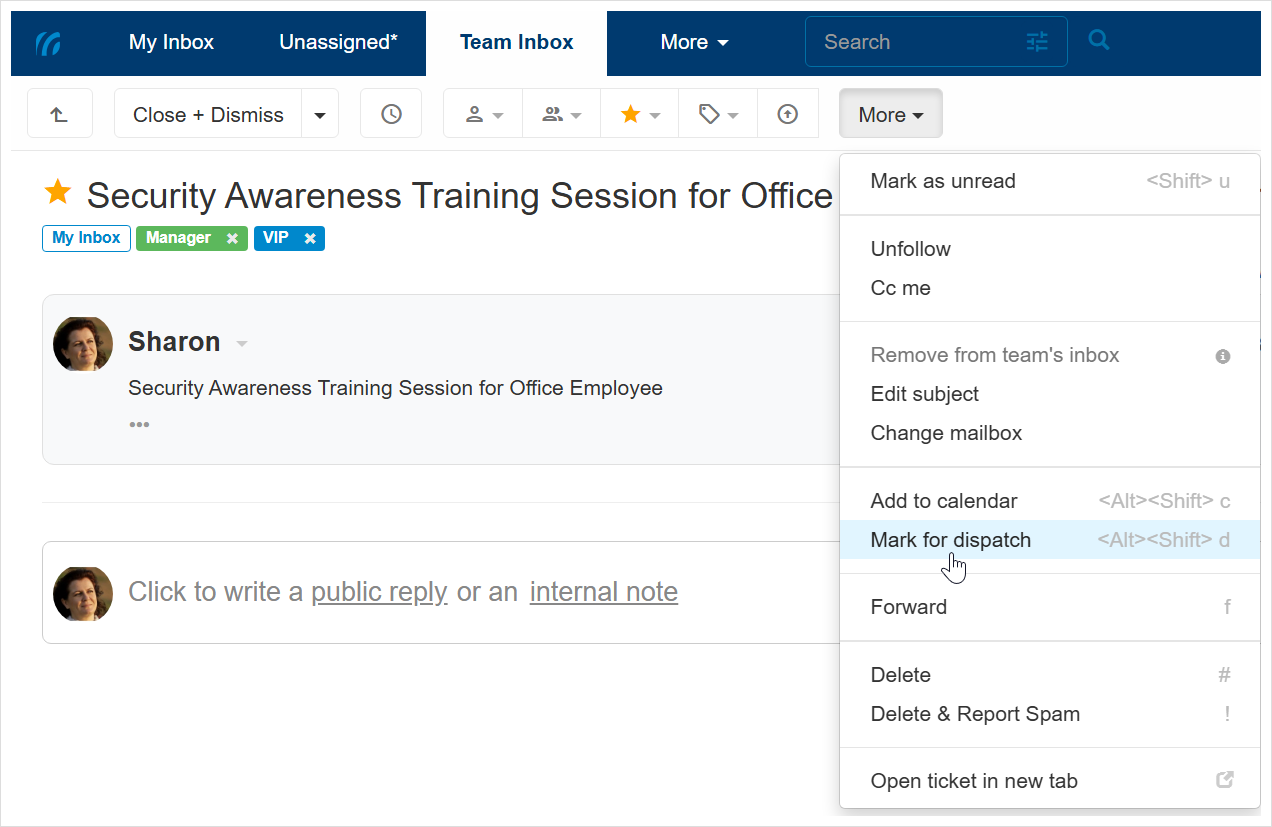Open the assign user icon dropdown
Image resolution: width=1272 pixels, height=827 pixels.
[x=483, y=114]
